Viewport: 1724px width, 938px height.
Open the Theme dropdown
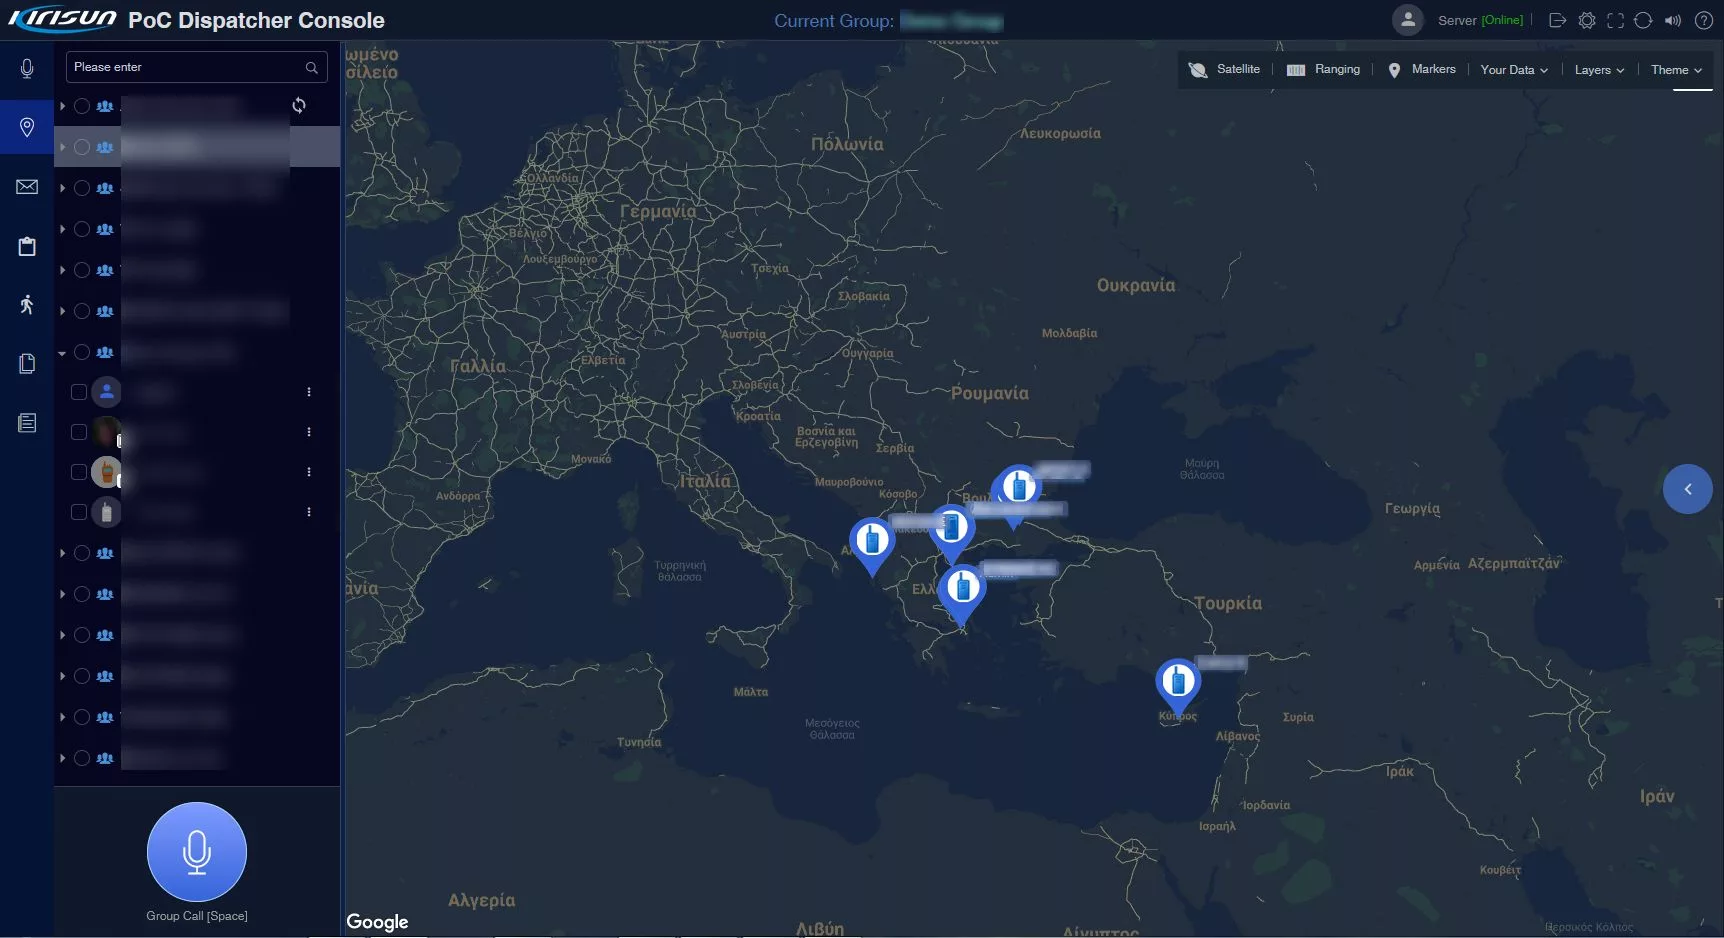1676,70
